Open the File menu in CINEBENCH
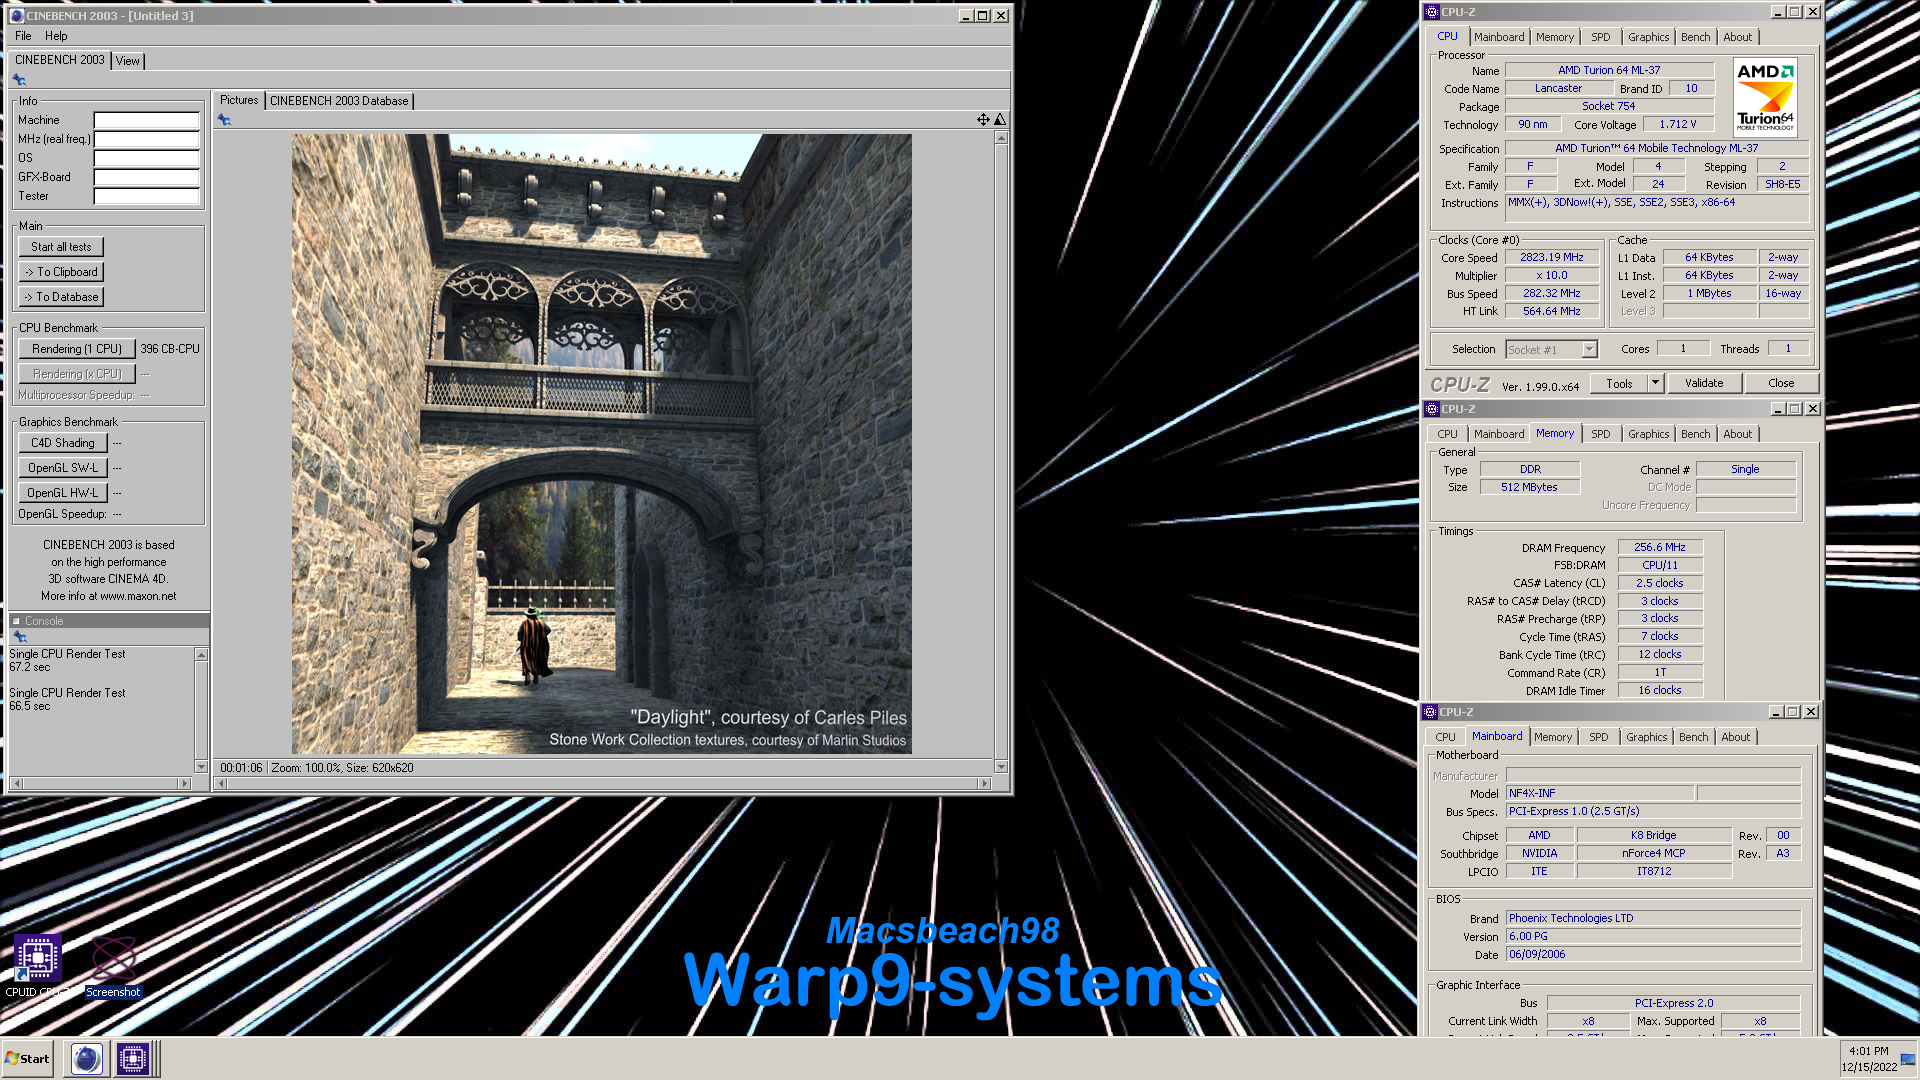 pyautogui.click(x=23, y=36)
